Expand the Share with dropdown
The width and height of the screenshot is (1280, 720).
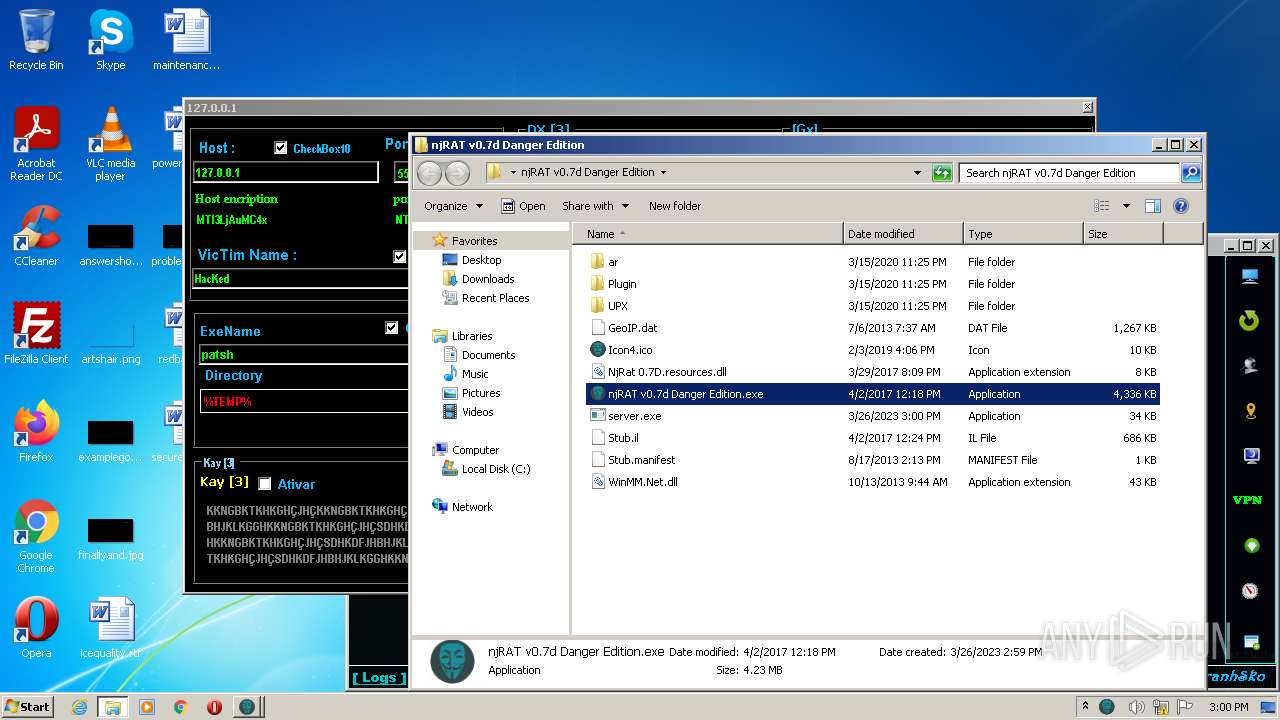[596, 206]
